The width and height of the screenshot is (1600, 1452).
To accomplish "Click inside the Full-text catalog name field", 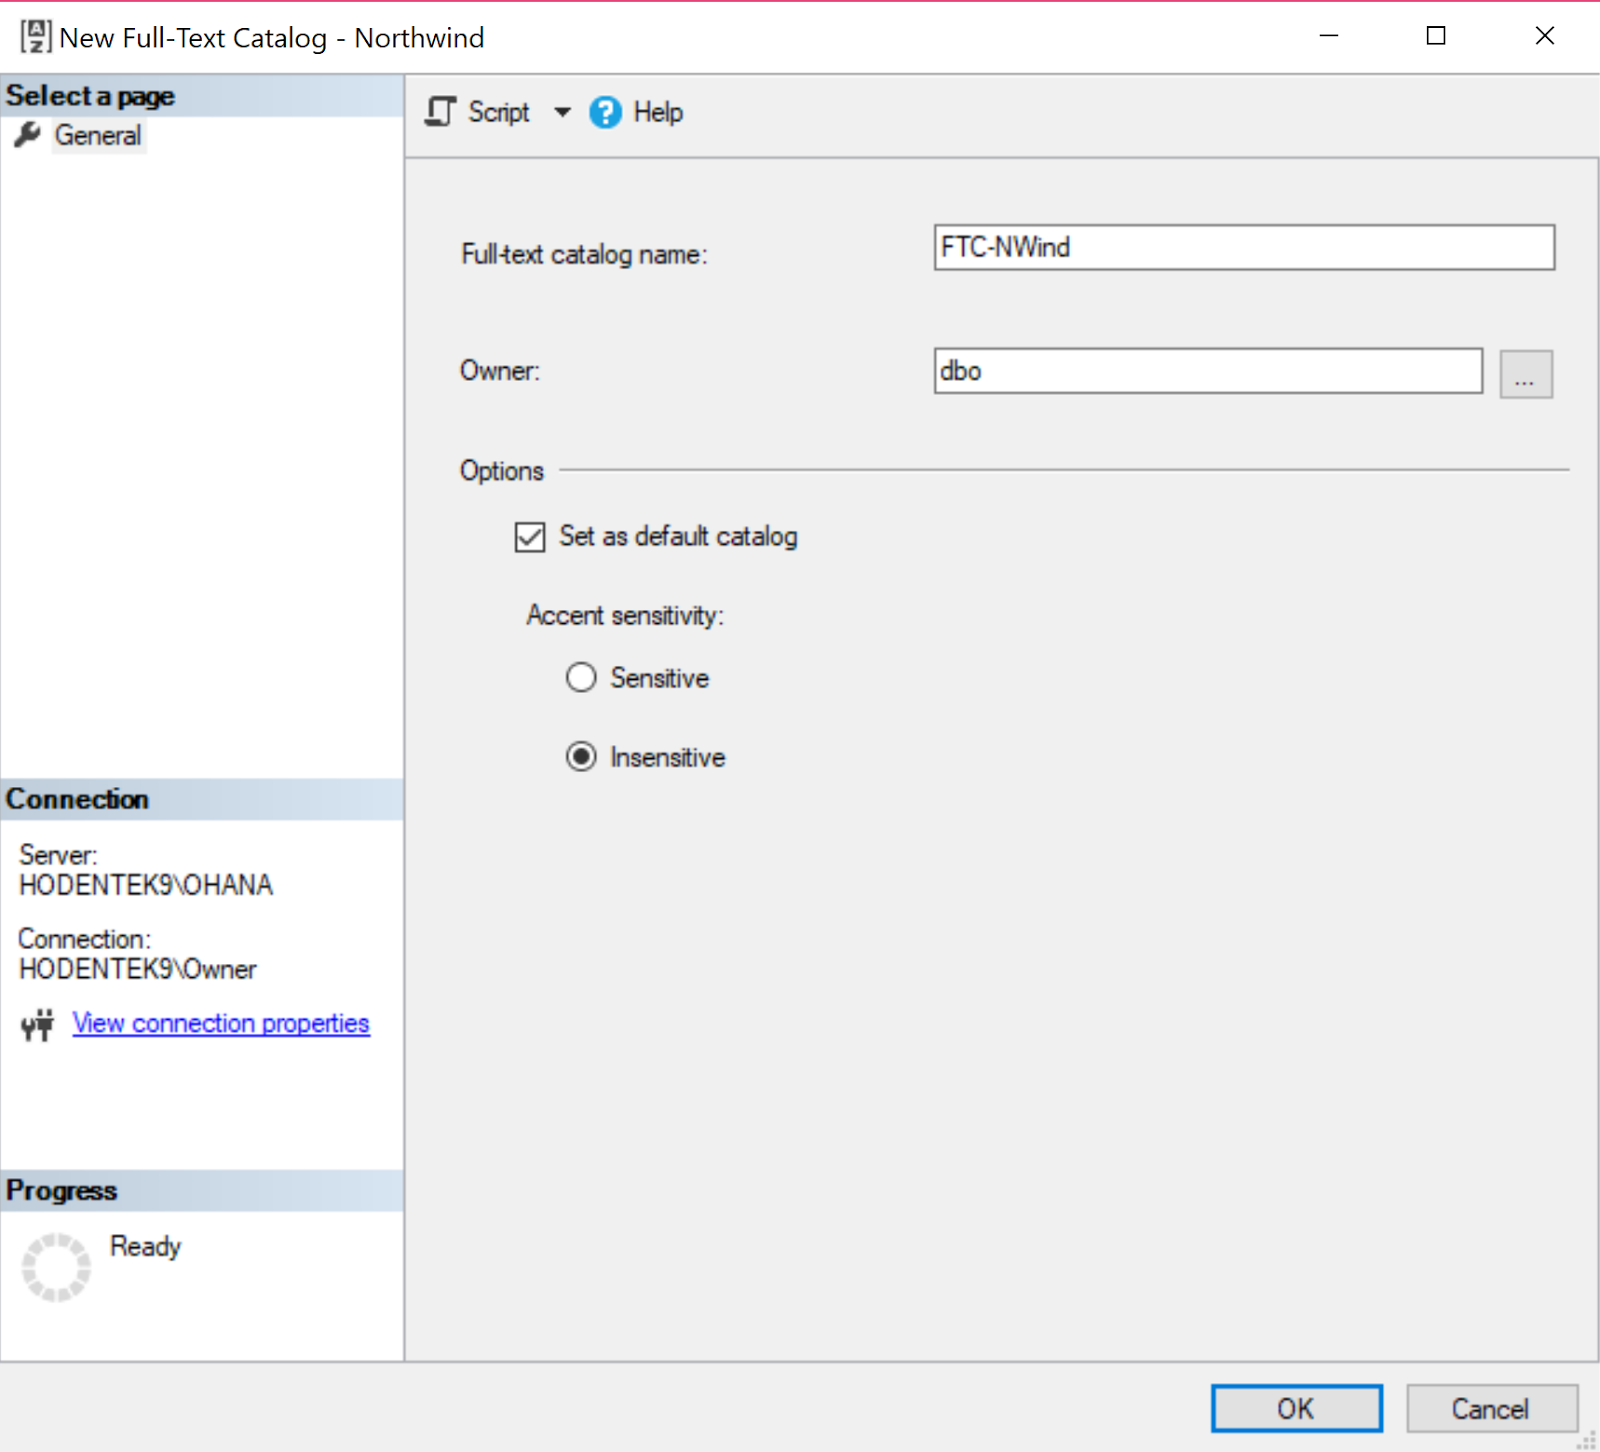I will click(1243, 247).
